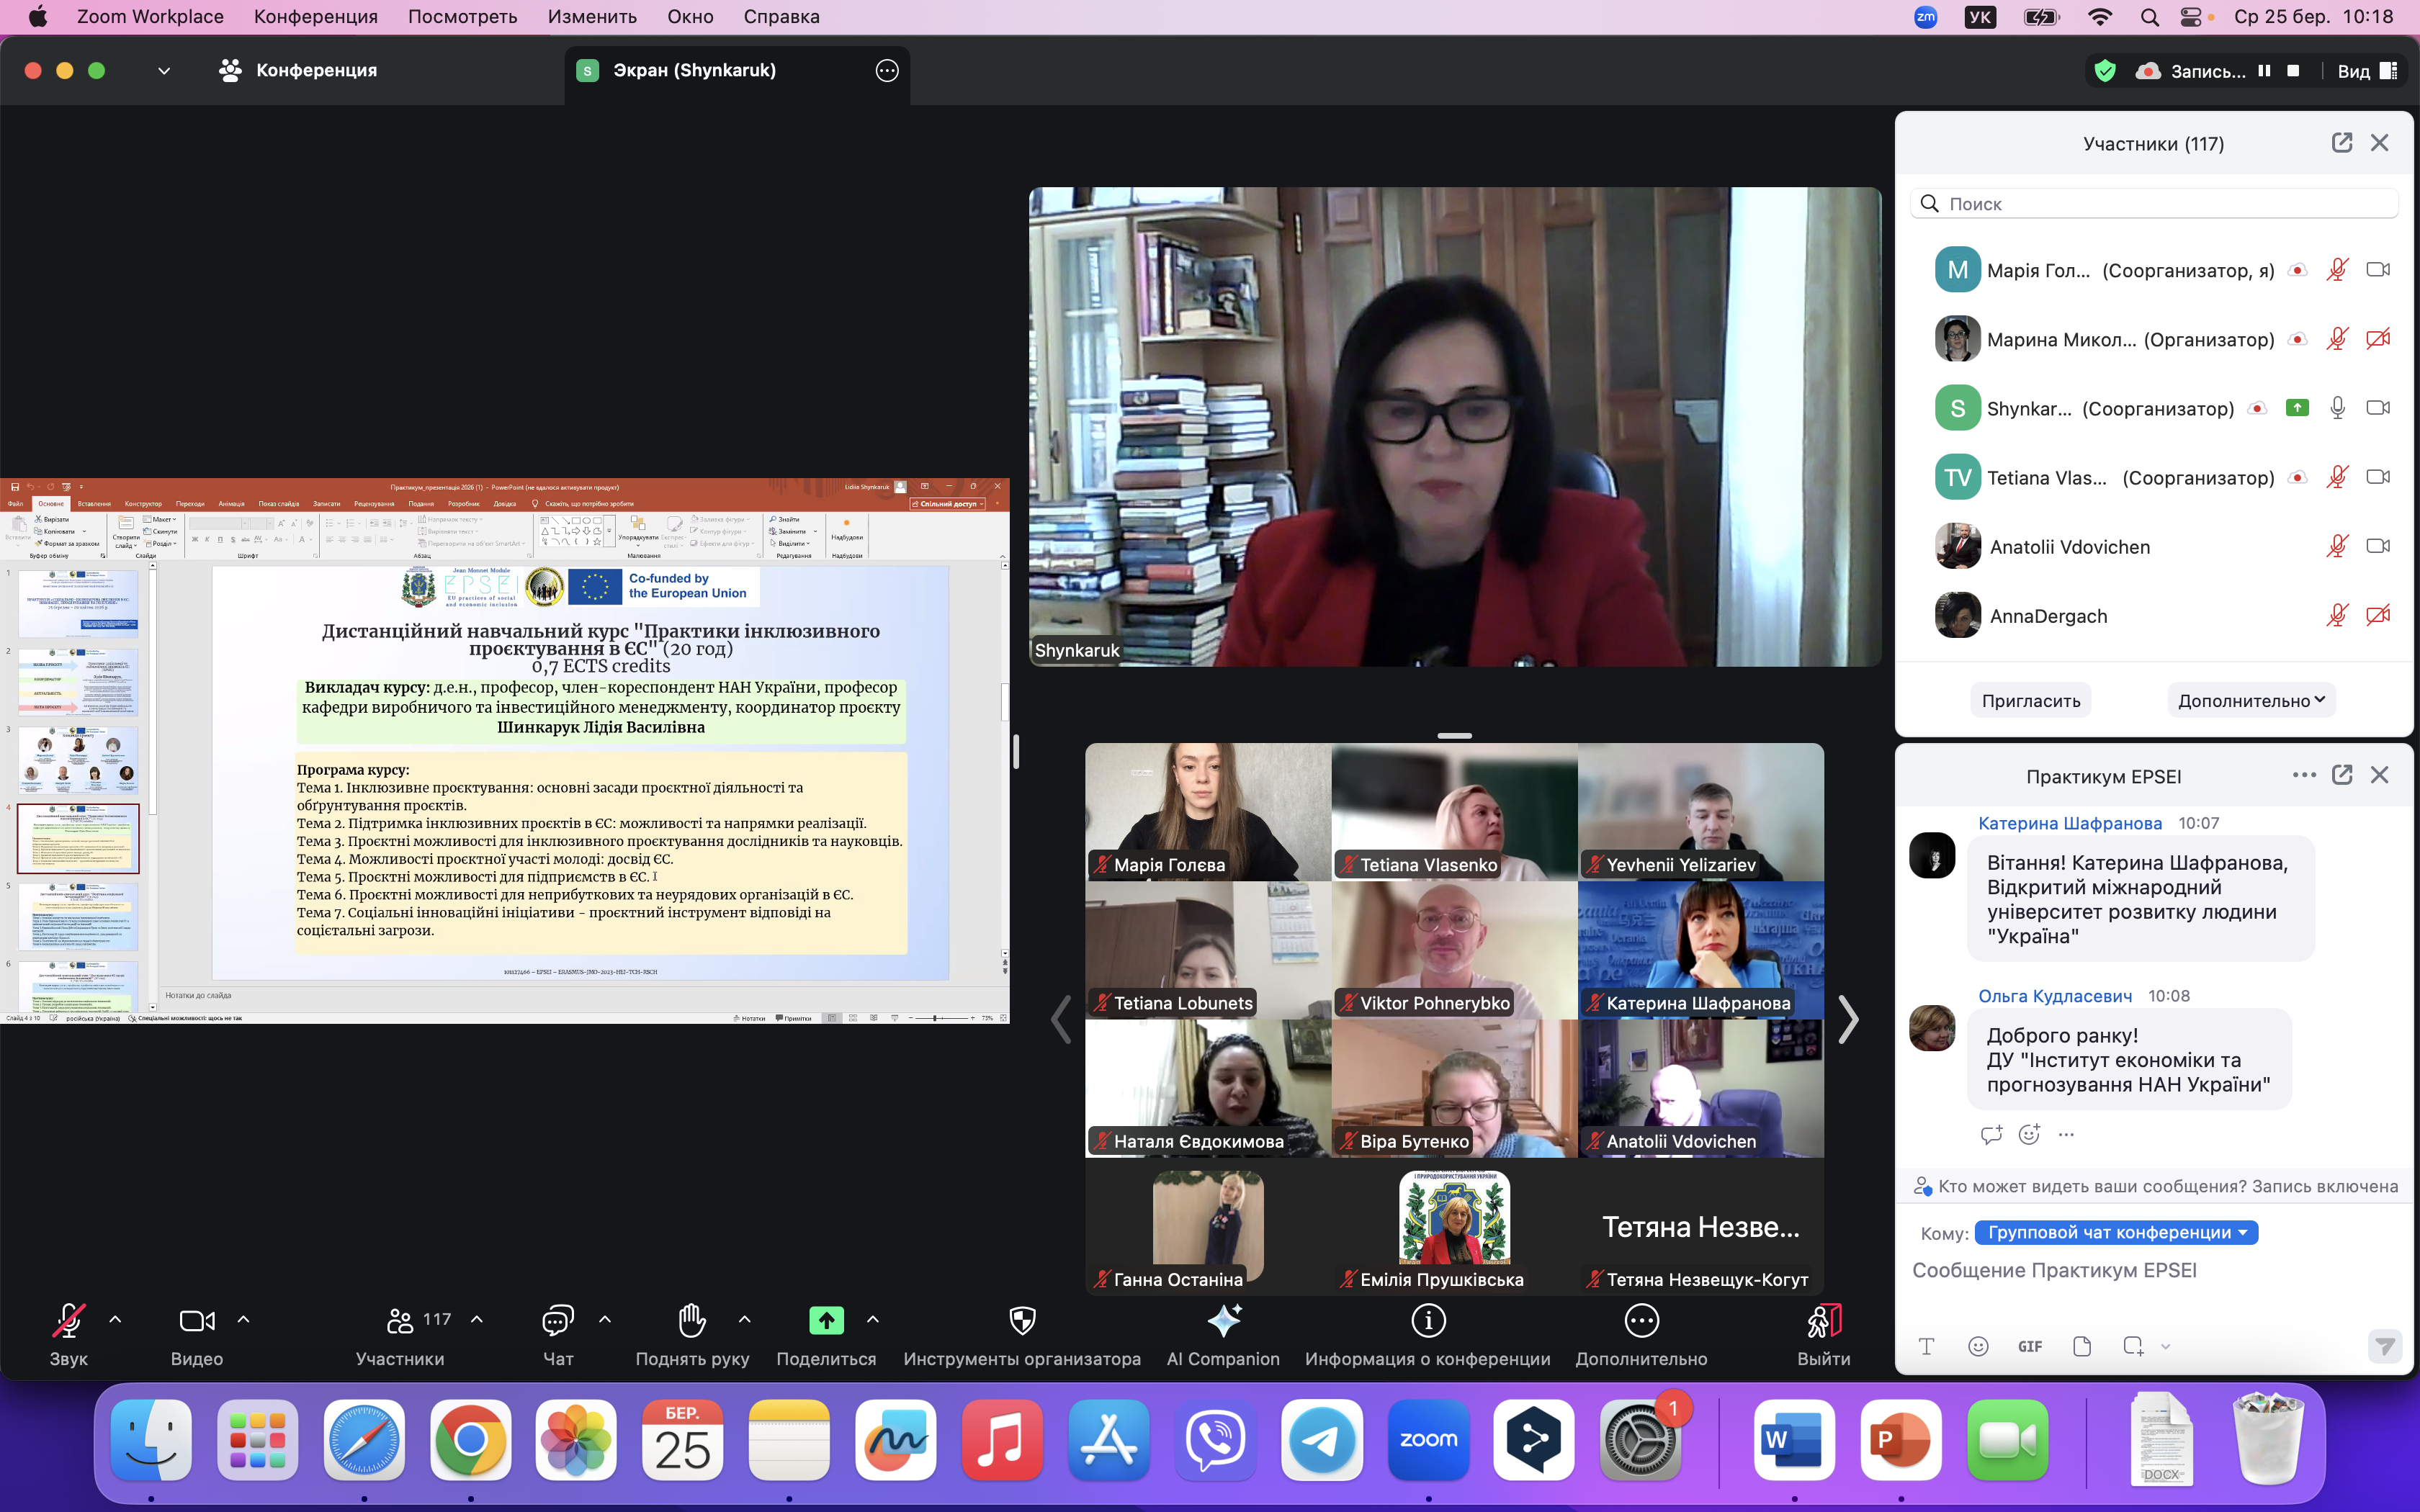The width and height of the screenshot is (2420, 1512).
Task: Open Host Tools (Инструменты организатора) shield icon
Action: 1022,1321
